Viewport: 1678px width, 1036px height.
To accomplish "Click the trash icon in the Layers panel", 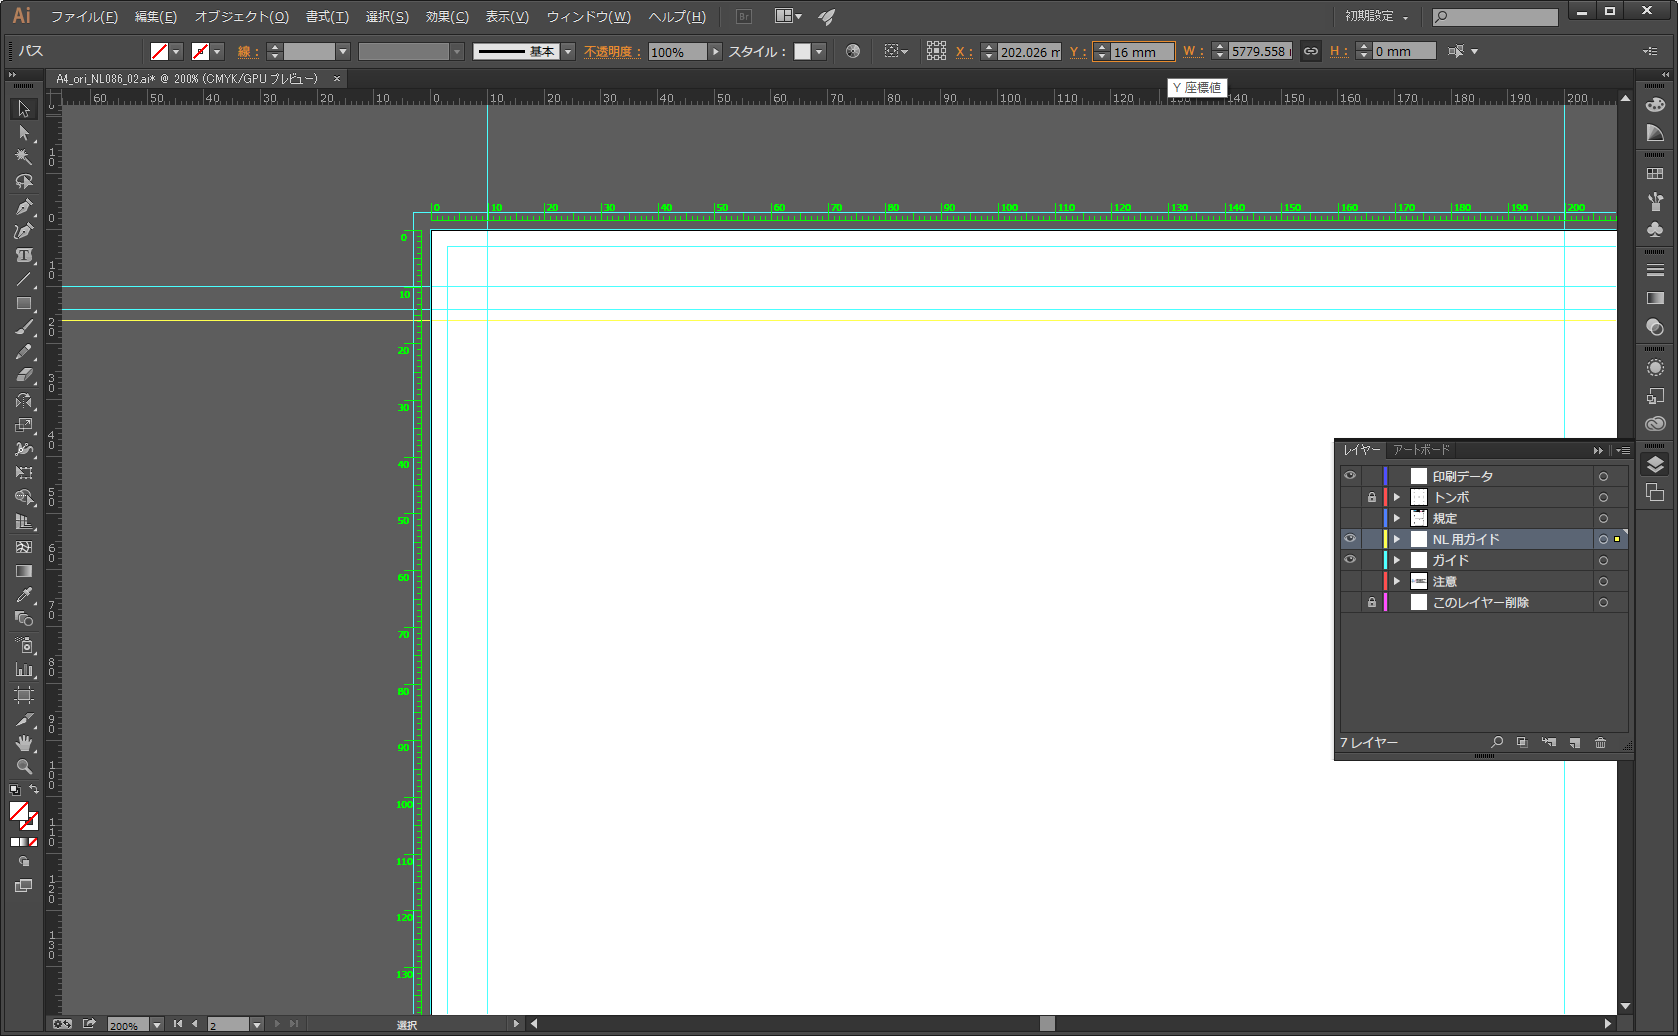I will [x=1601, y=743].
